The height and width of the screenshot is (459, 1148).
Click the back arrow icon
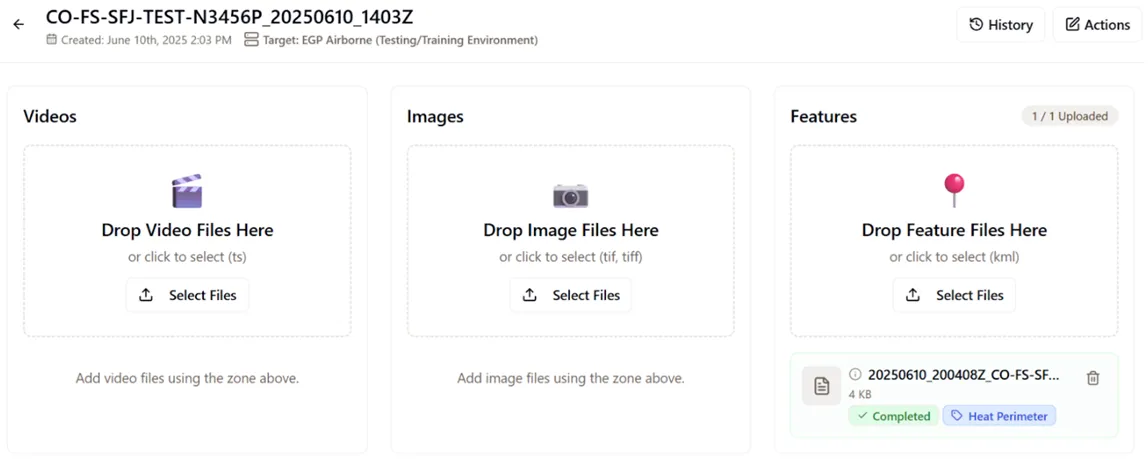[18, 24]
